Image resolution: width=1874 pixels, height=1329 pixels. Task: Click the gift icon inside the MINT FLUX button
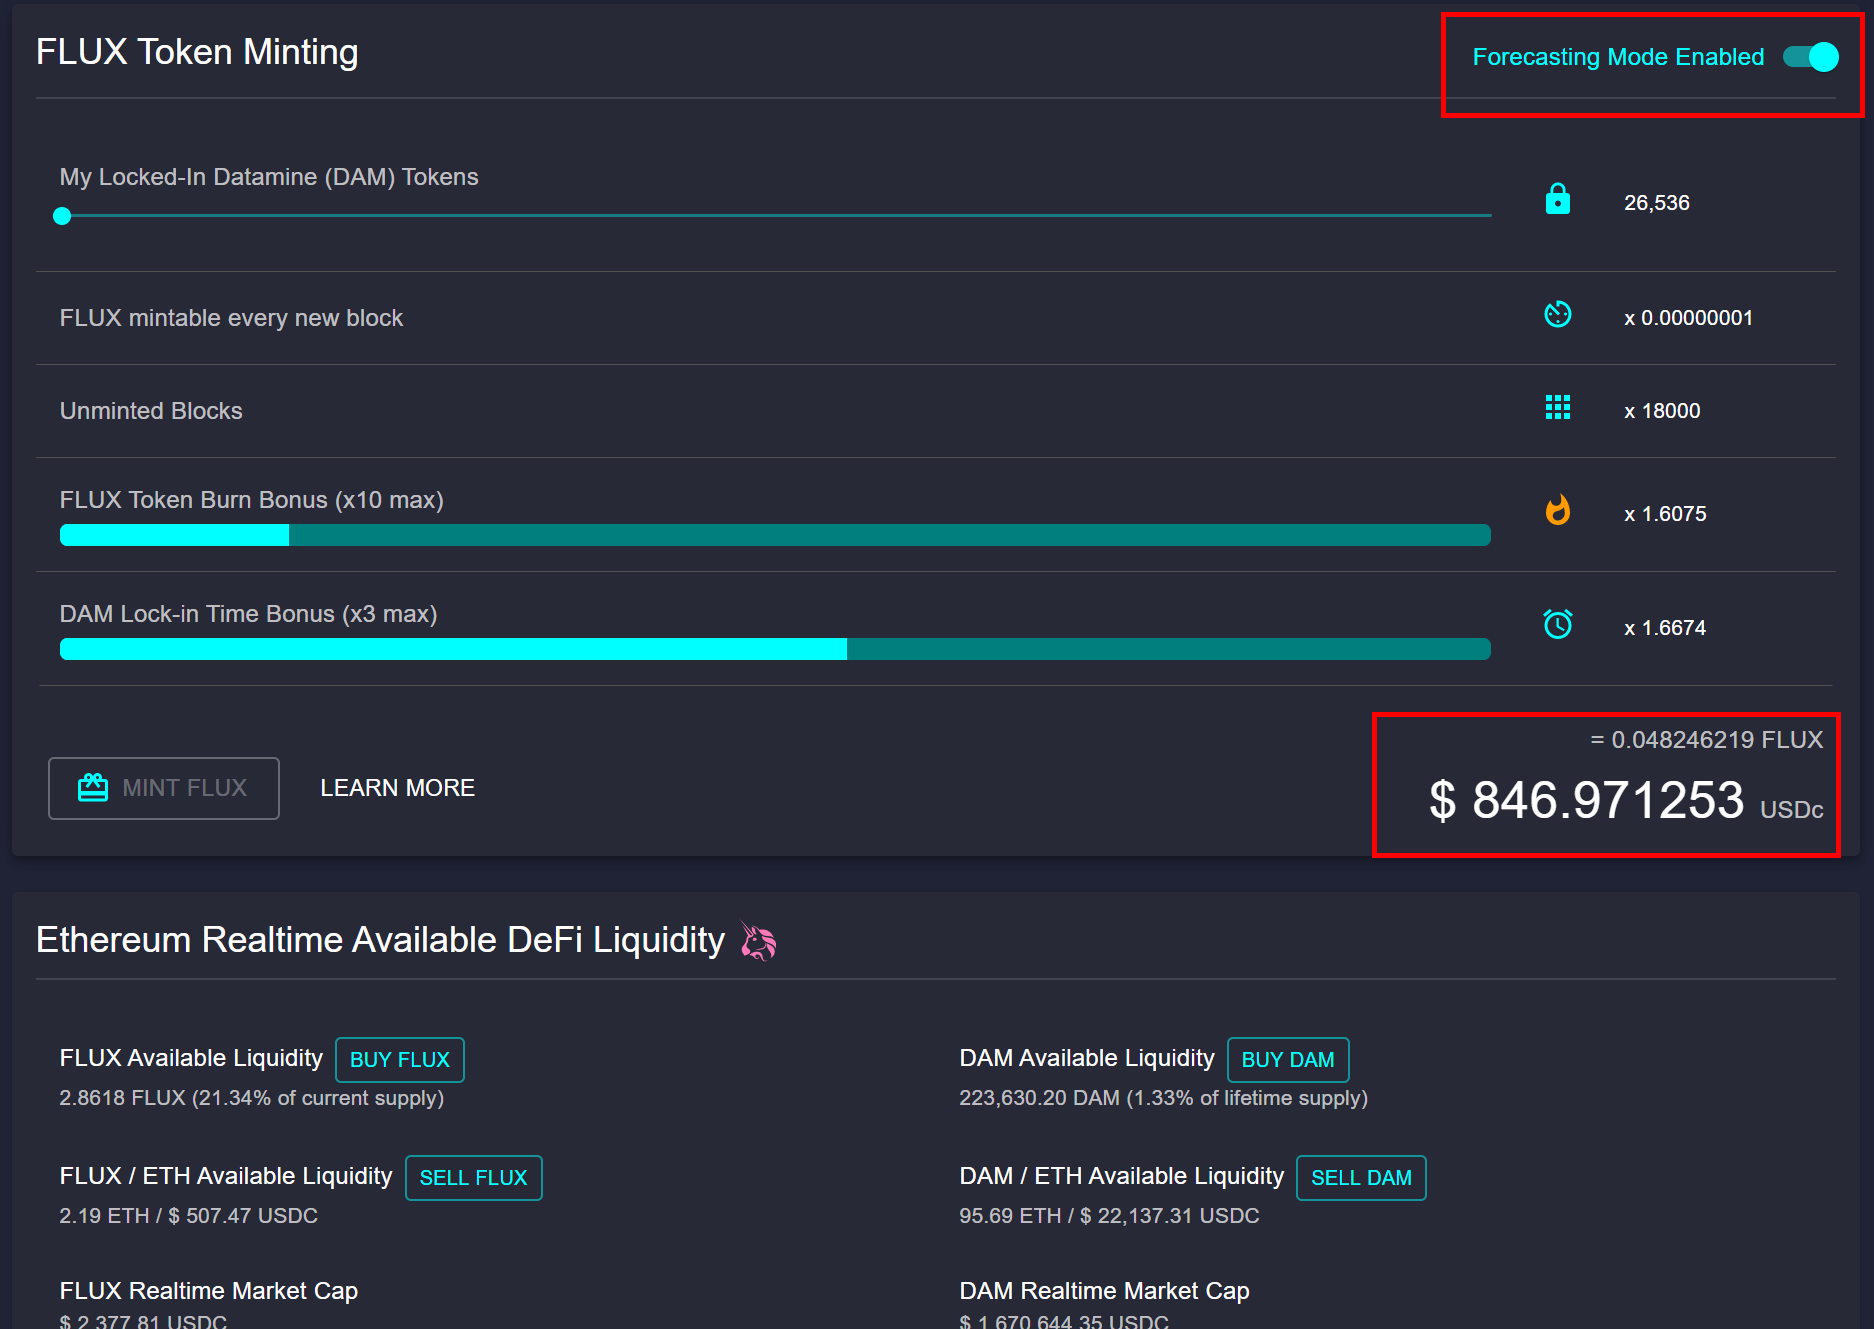93,788
